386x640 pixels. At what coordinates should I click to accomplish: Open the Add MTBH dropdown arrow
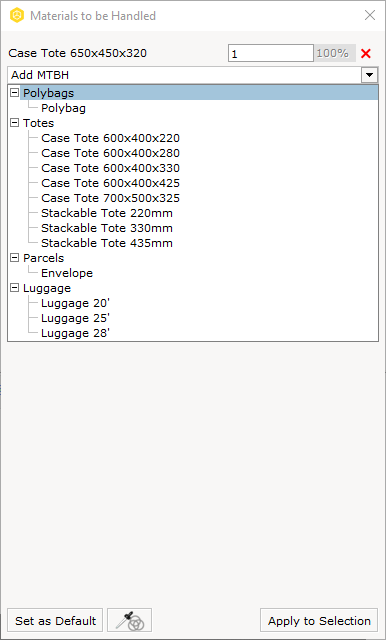(370, 75)
